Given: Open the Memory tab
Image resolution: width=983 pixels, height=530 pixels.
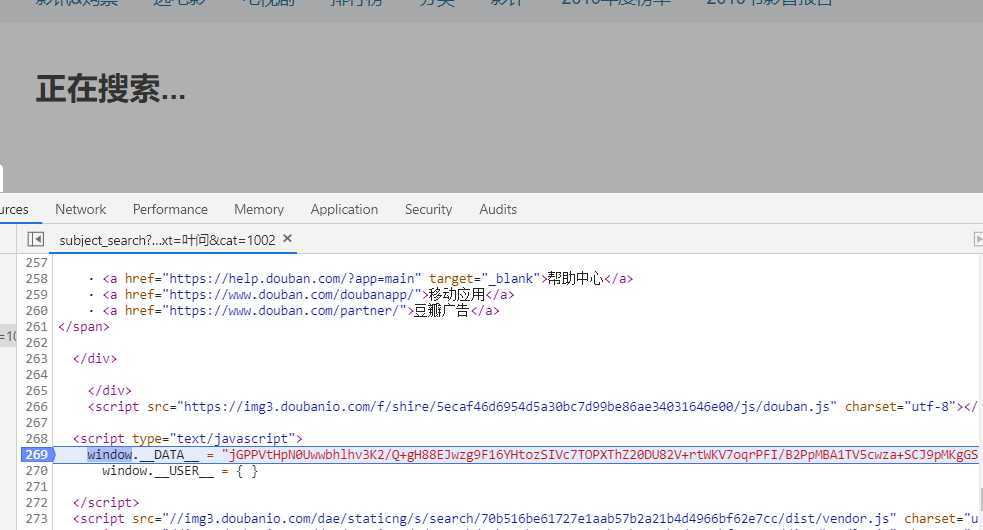Looking at the screenshot, I should pos(259,209).
